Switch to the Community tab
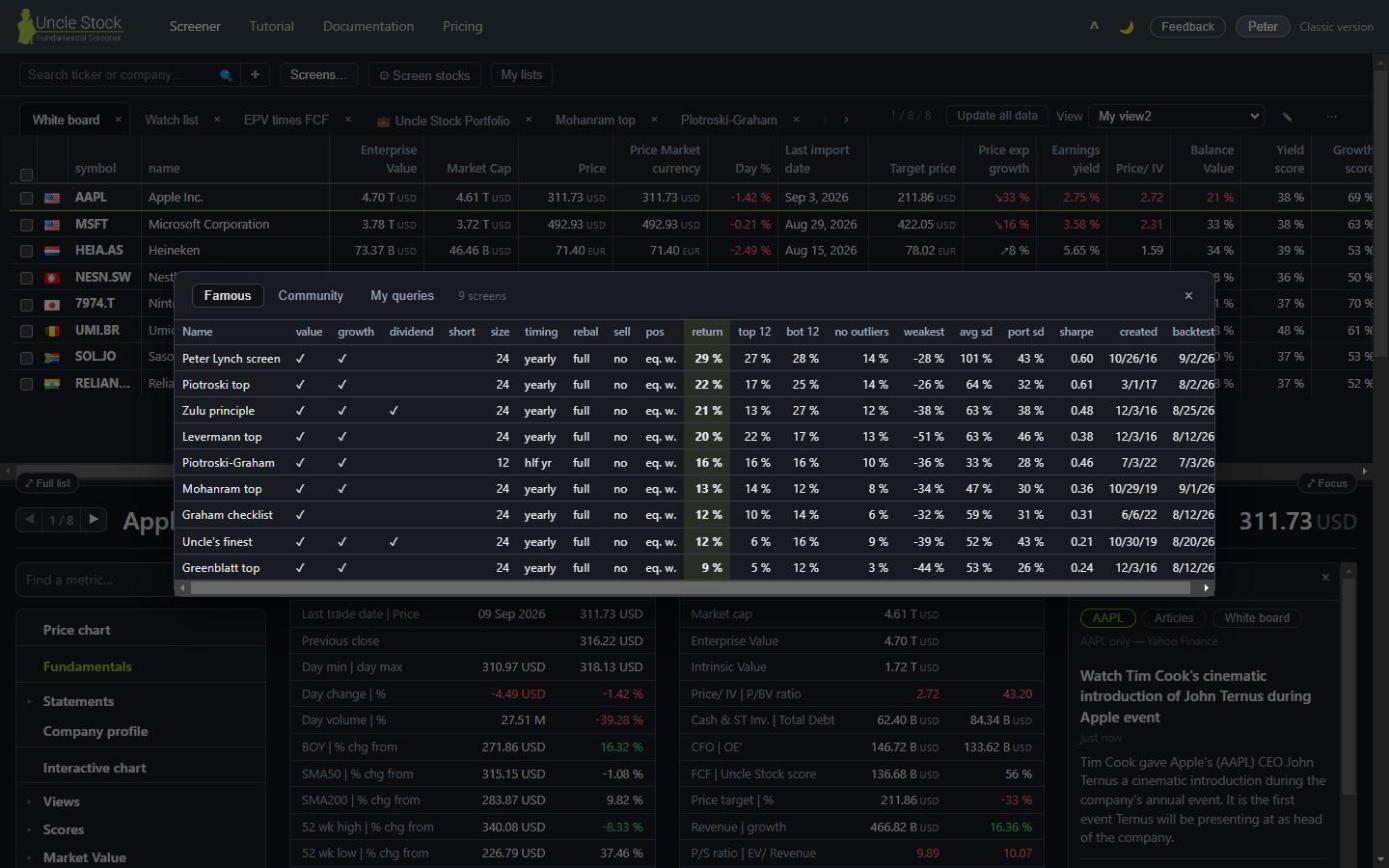The image size is (1389, 868). coord(311,295)
